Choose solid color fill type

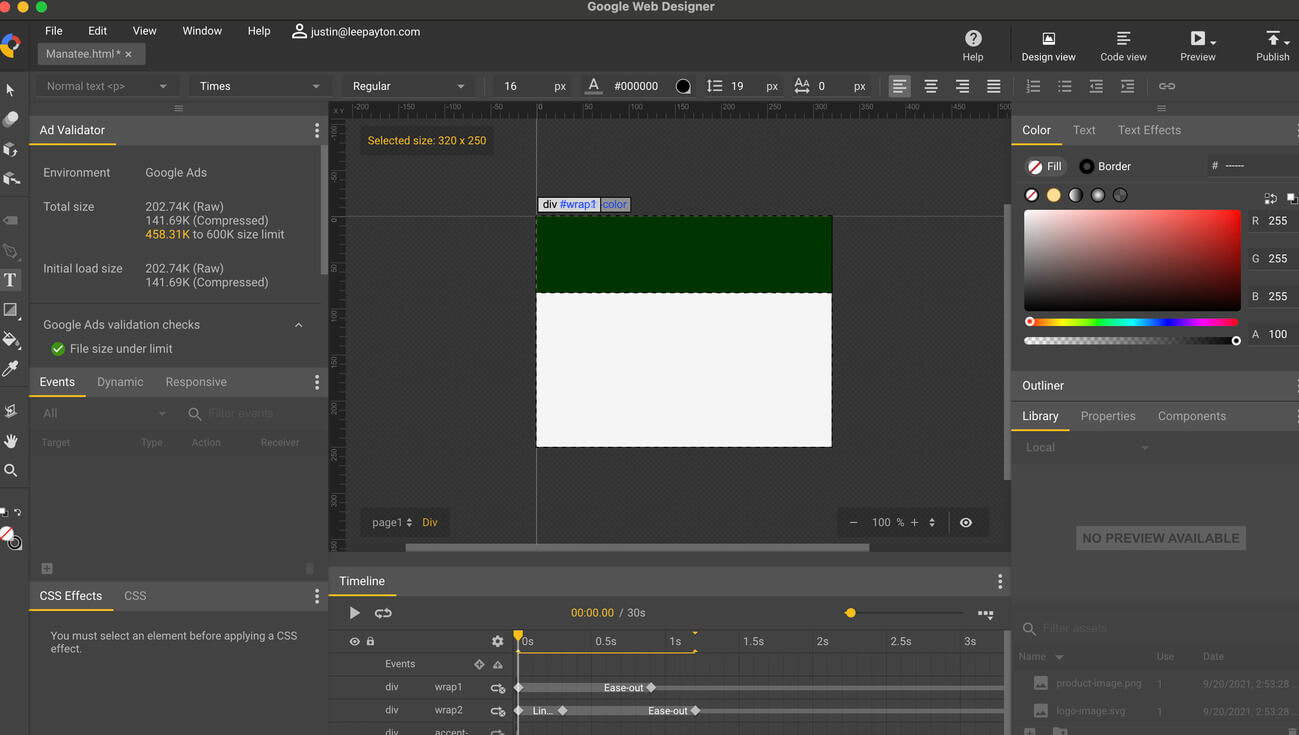[x=1054, y=195]
